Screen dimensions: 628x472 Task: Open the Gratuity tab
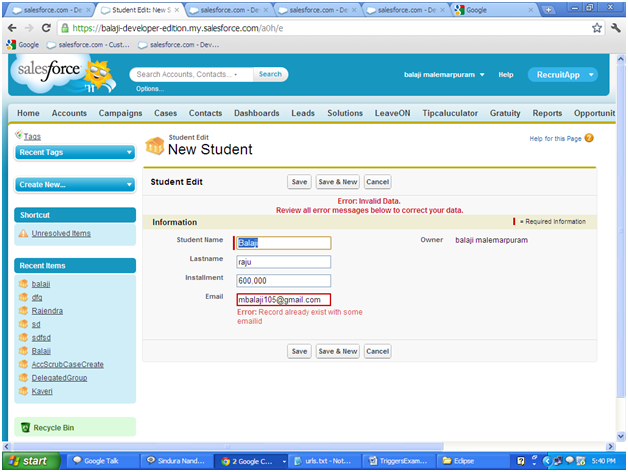[x=505, y=113]
